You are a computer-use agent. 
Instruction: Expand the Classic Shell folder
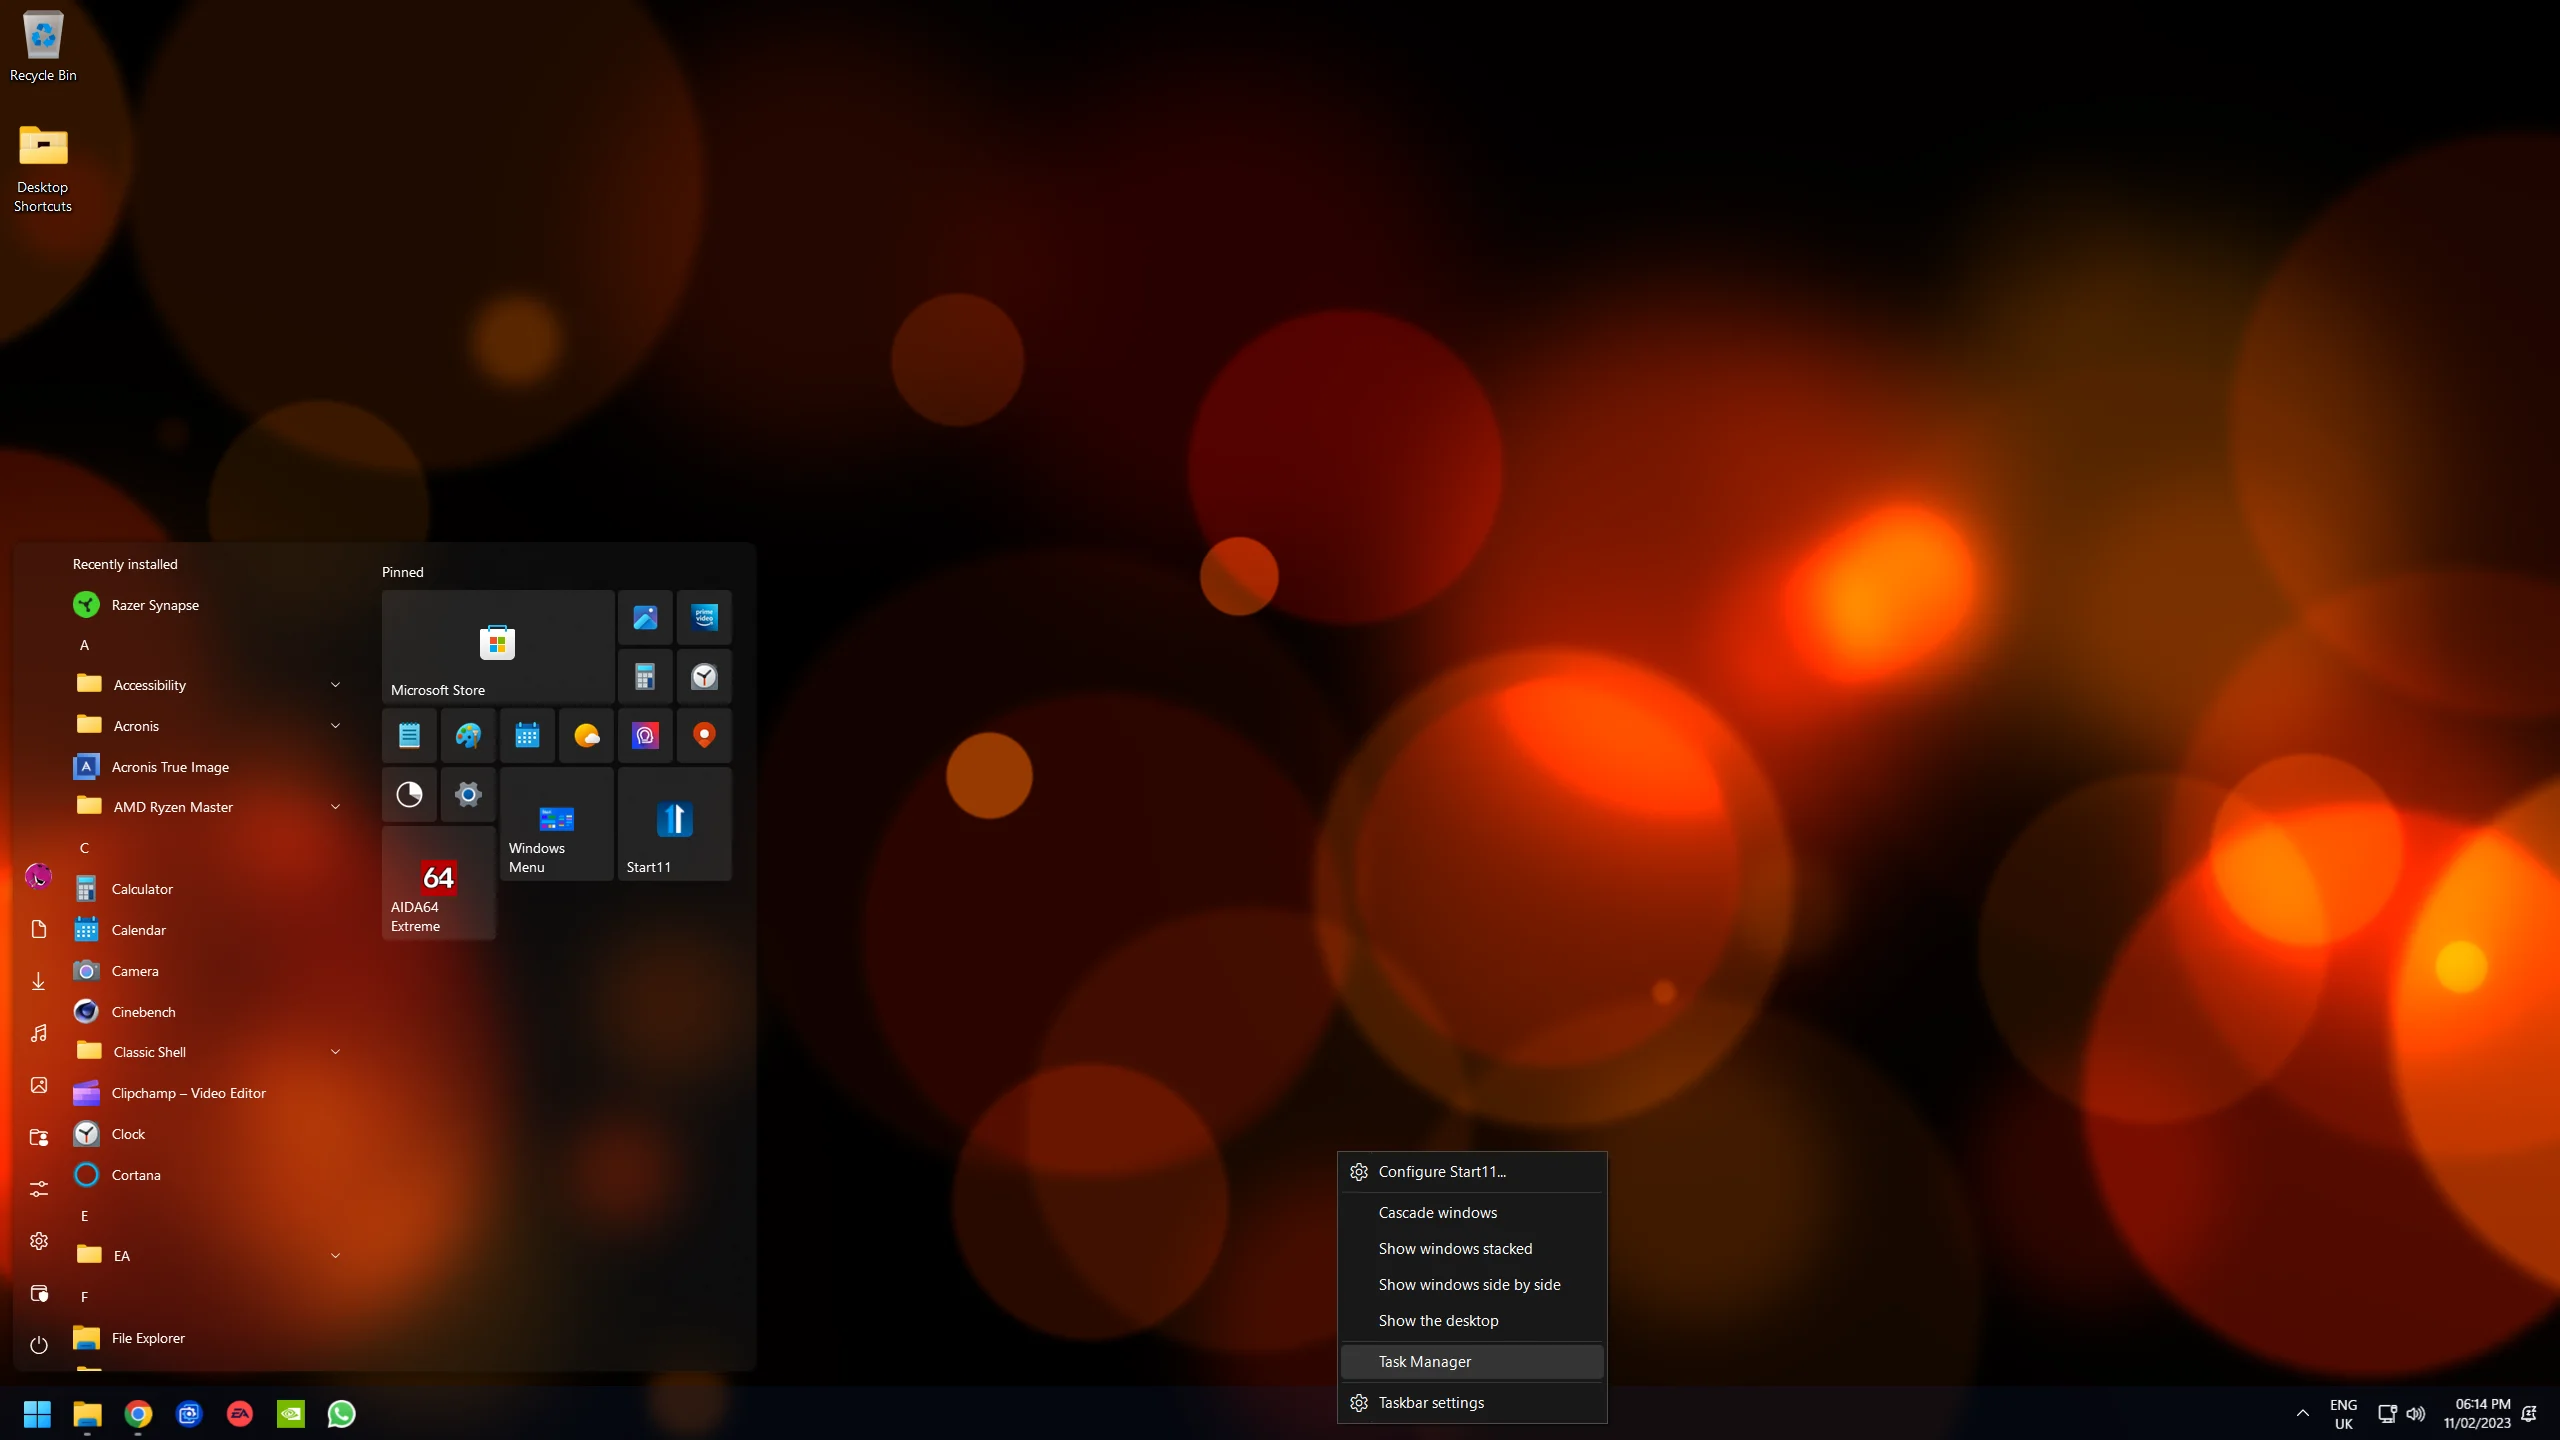click(x=208, y=1052)
